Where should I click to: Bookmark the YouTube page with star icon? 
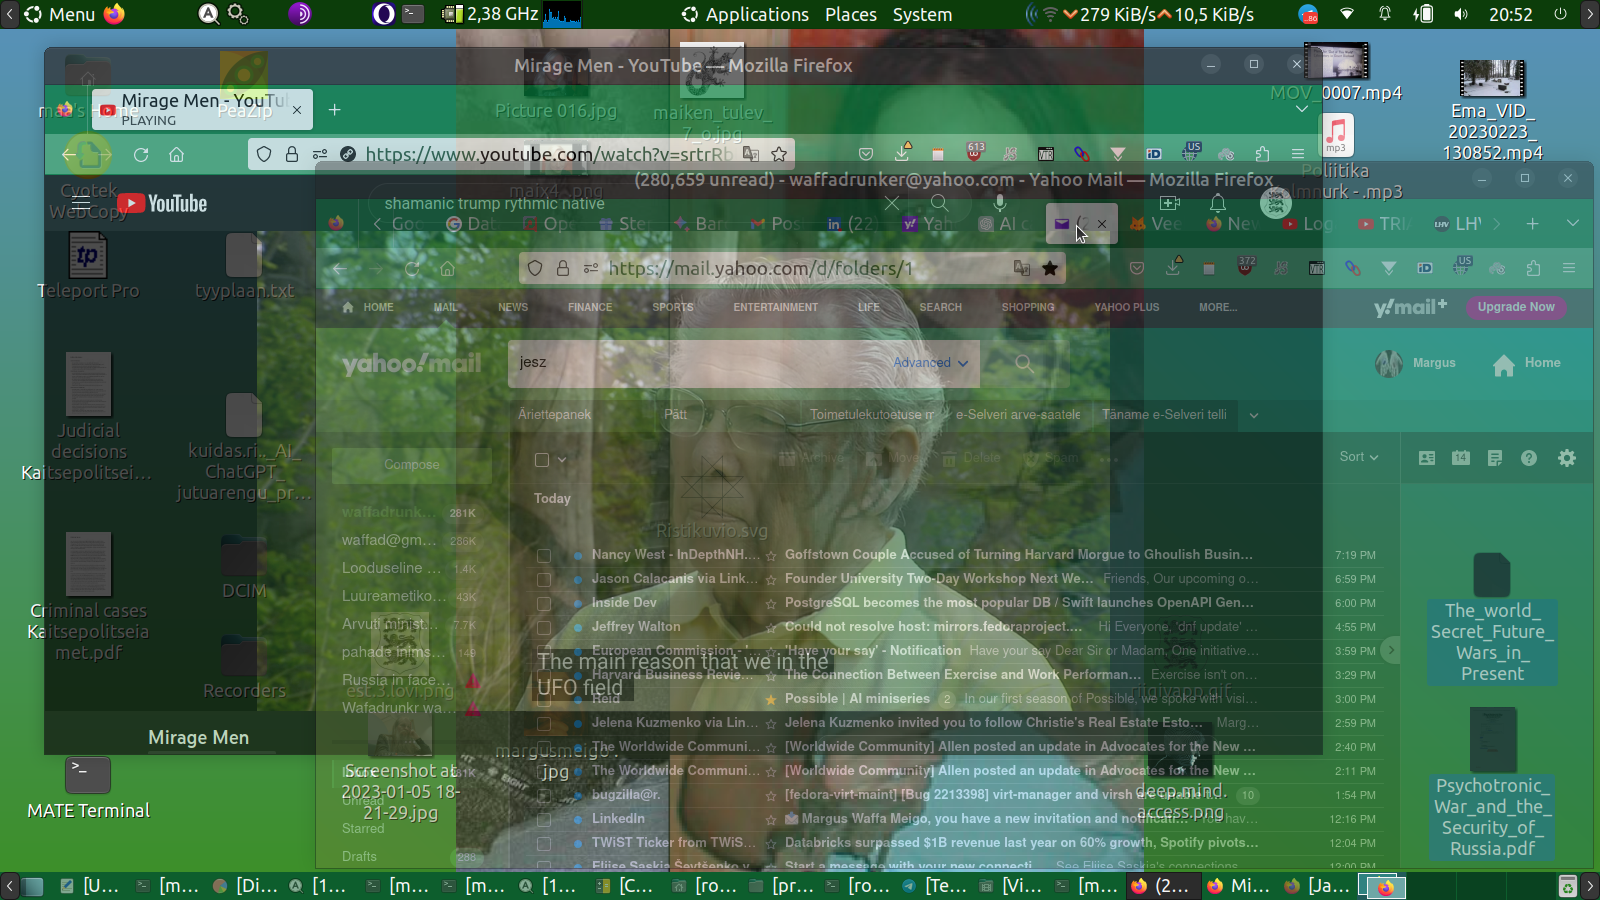click(779, 154)
